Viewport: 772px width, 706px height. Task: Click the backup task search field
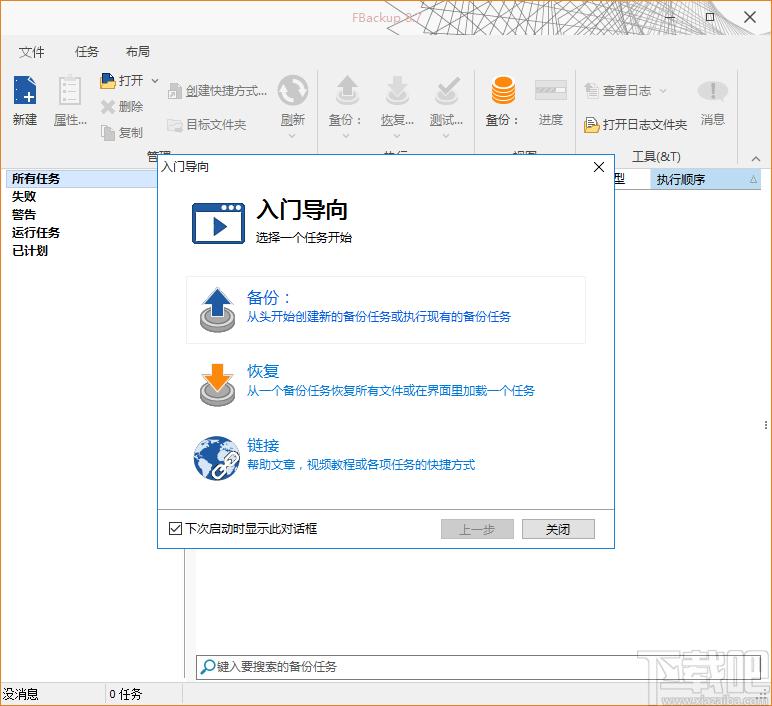pos(420,666)
